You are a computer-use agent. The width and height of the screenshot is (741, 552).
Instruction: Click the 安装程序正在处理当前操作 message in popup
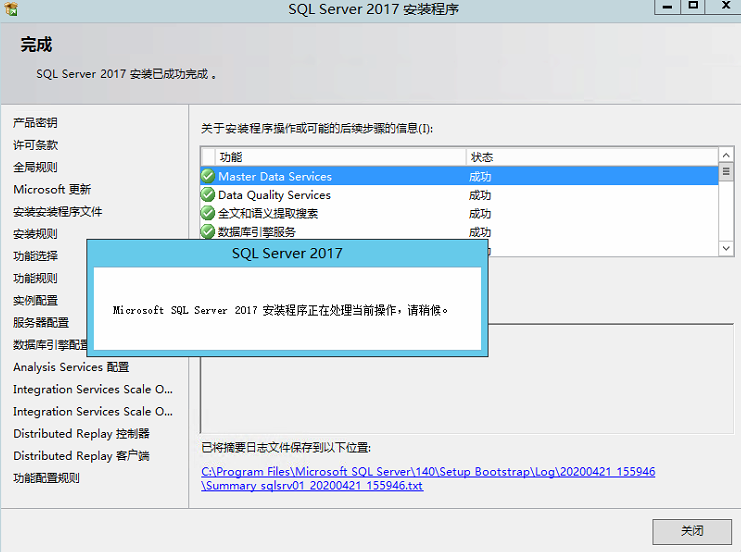[280, 310]
